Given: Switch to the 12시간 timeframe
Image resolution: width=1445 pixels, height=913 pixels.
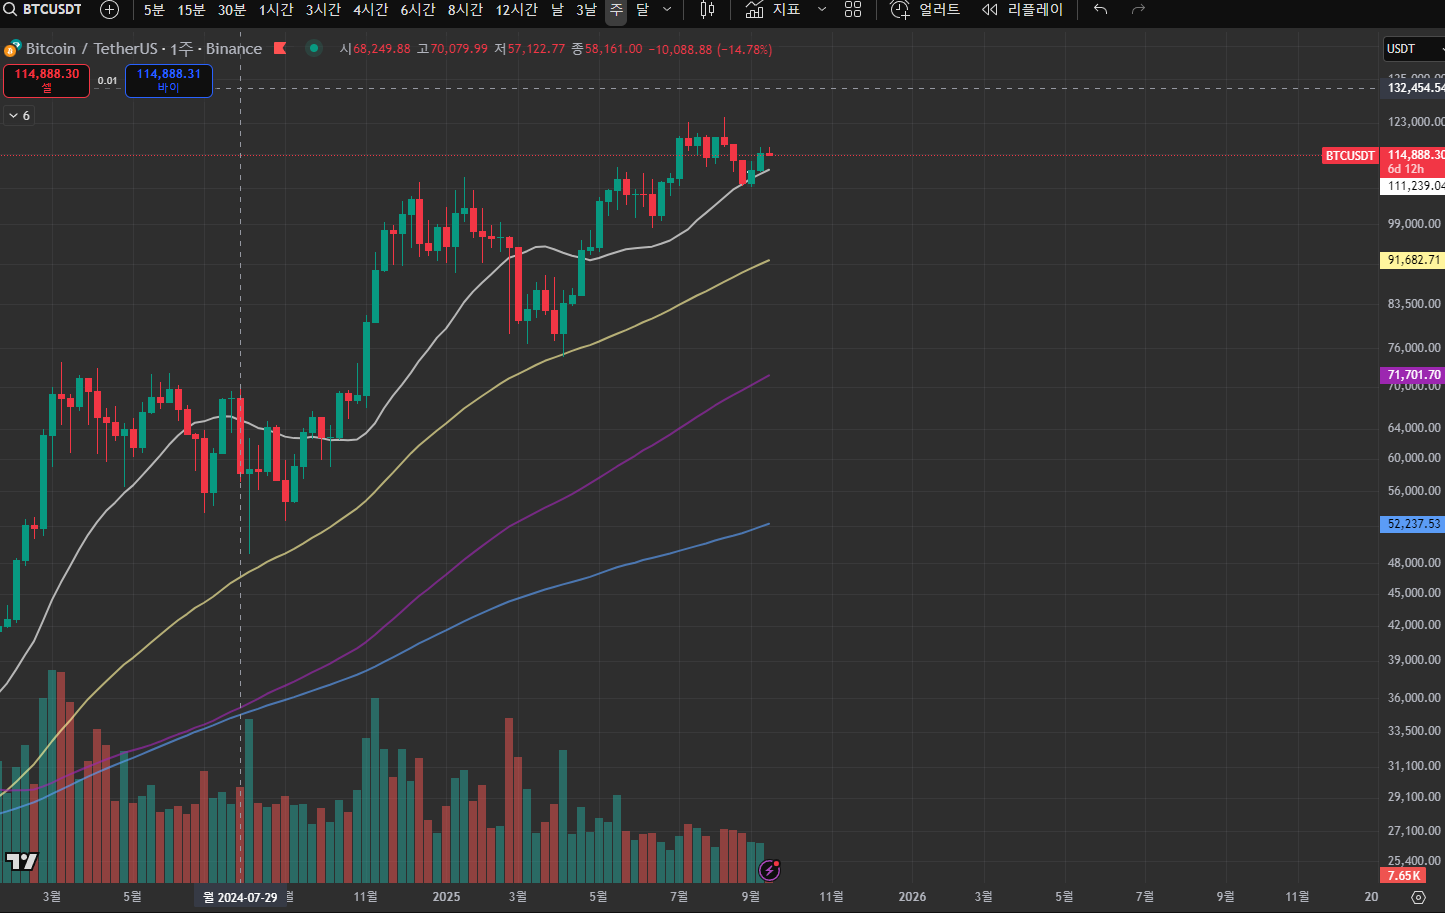Looking at the screenshot, I should coord(516,10).
